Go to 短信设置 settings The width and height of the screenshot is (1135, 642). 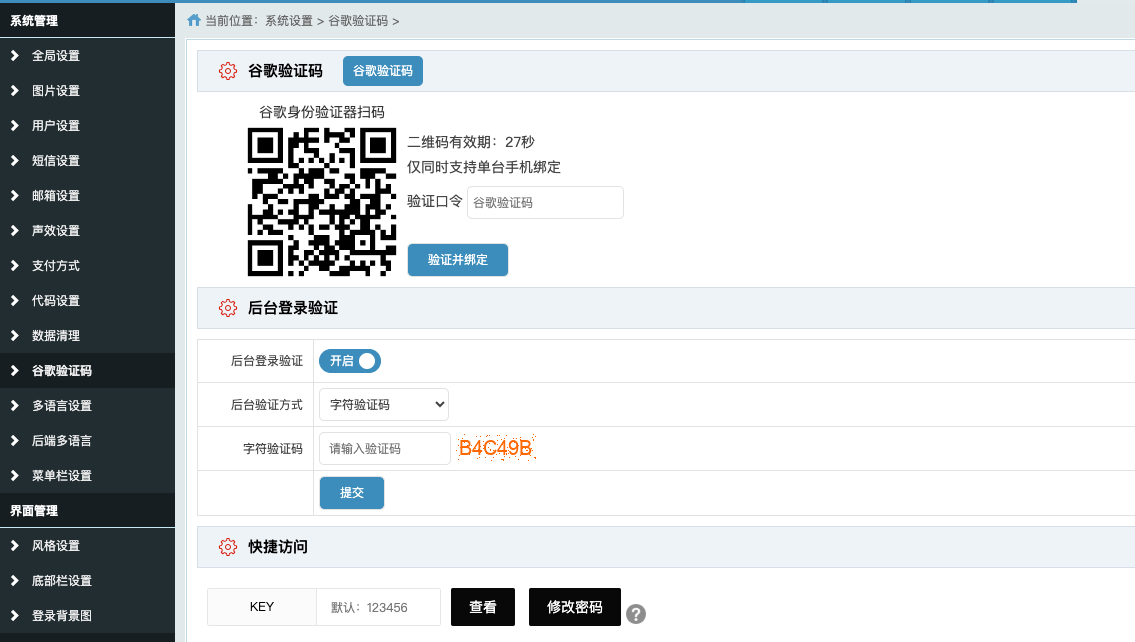tap(88, 161)
